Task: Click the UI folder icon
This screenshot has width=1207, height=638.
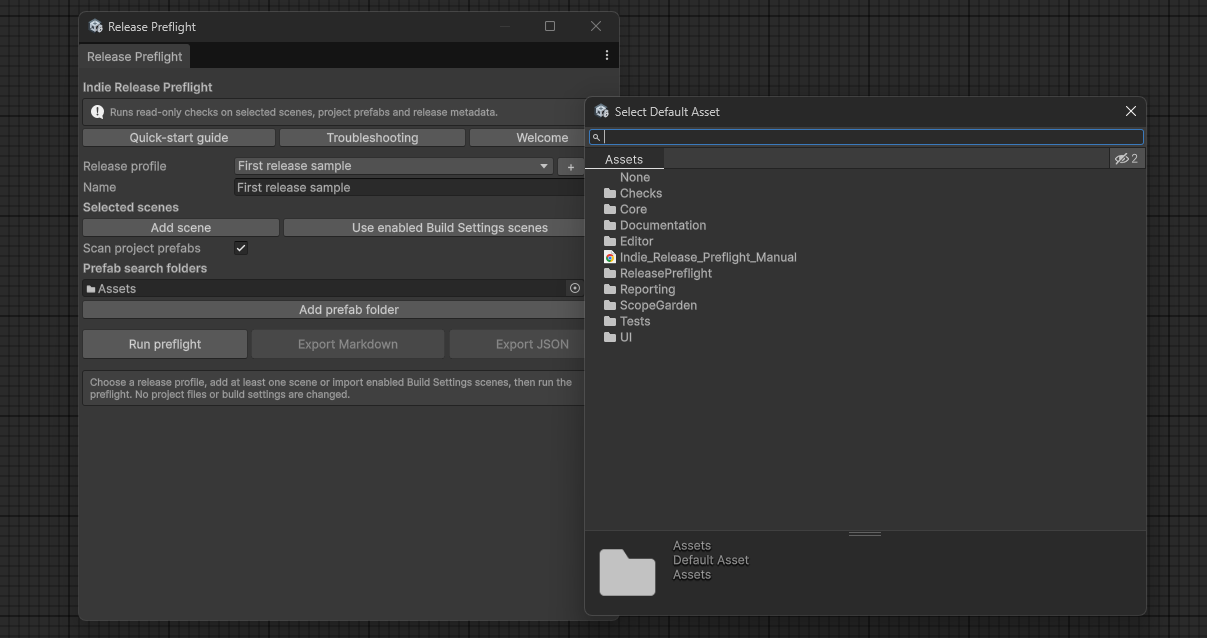Action: tap(610, 338)
